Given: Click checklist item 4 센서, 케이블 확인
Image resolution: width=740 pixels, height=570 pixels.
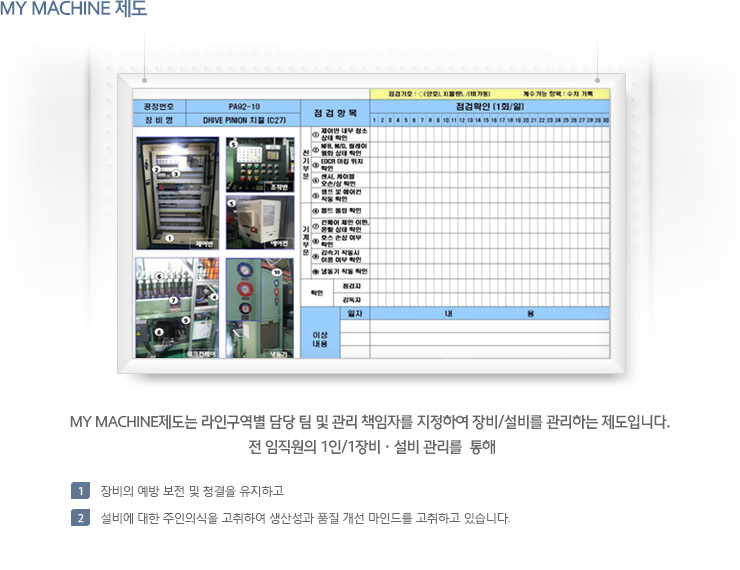Looking at the screenshot, I should (x=340, y=180).
